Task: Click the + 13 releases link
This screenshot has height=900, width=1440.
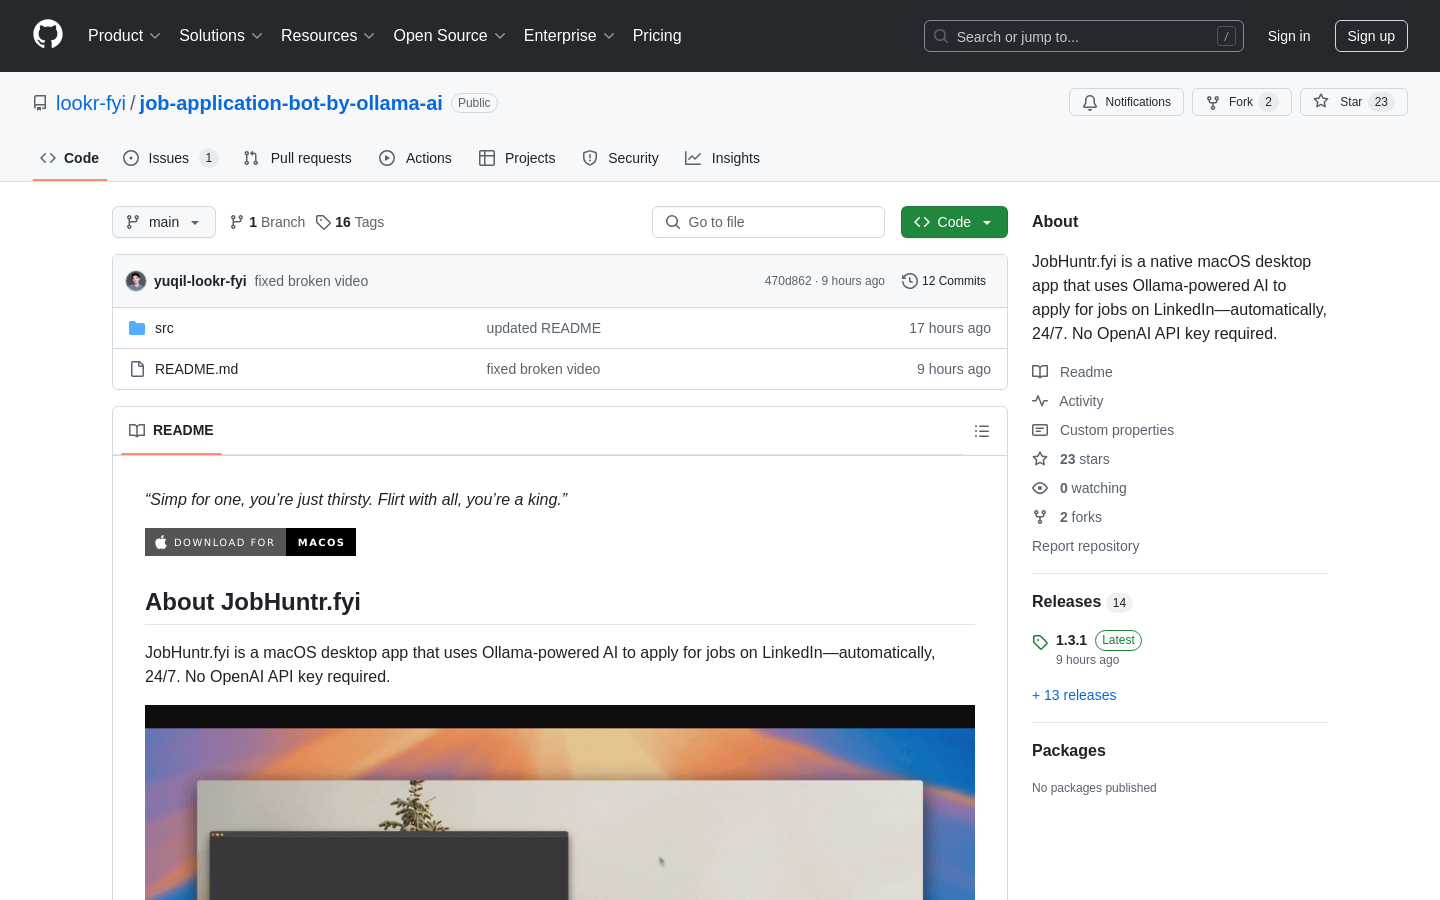Action: point(1074,695)
